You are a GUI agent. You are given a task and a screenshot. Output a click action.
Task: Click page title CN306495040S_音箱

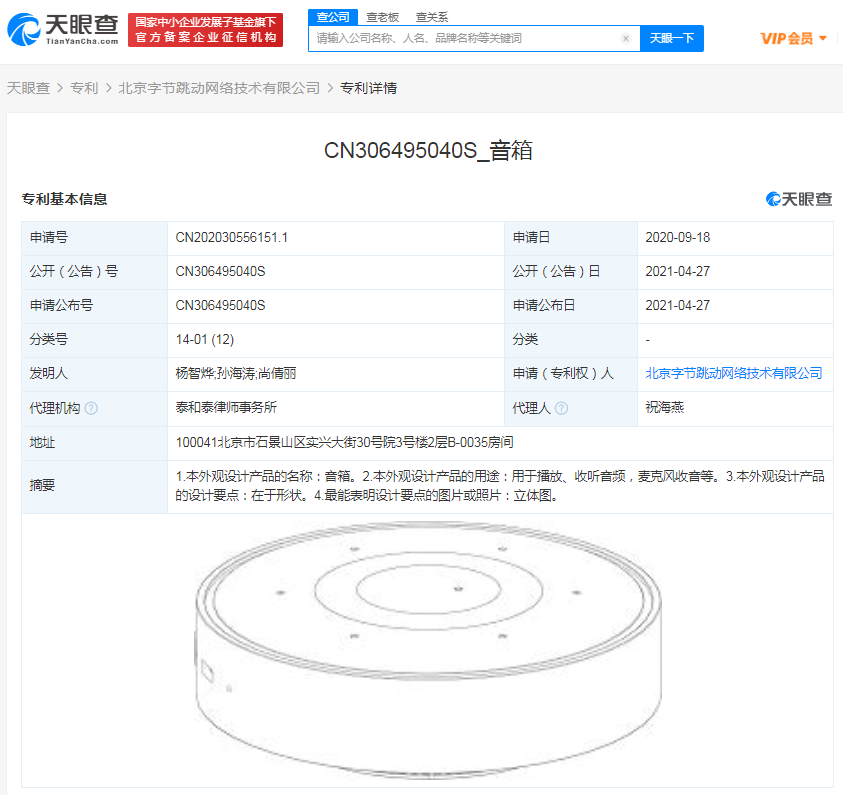(x=428, y=151)
